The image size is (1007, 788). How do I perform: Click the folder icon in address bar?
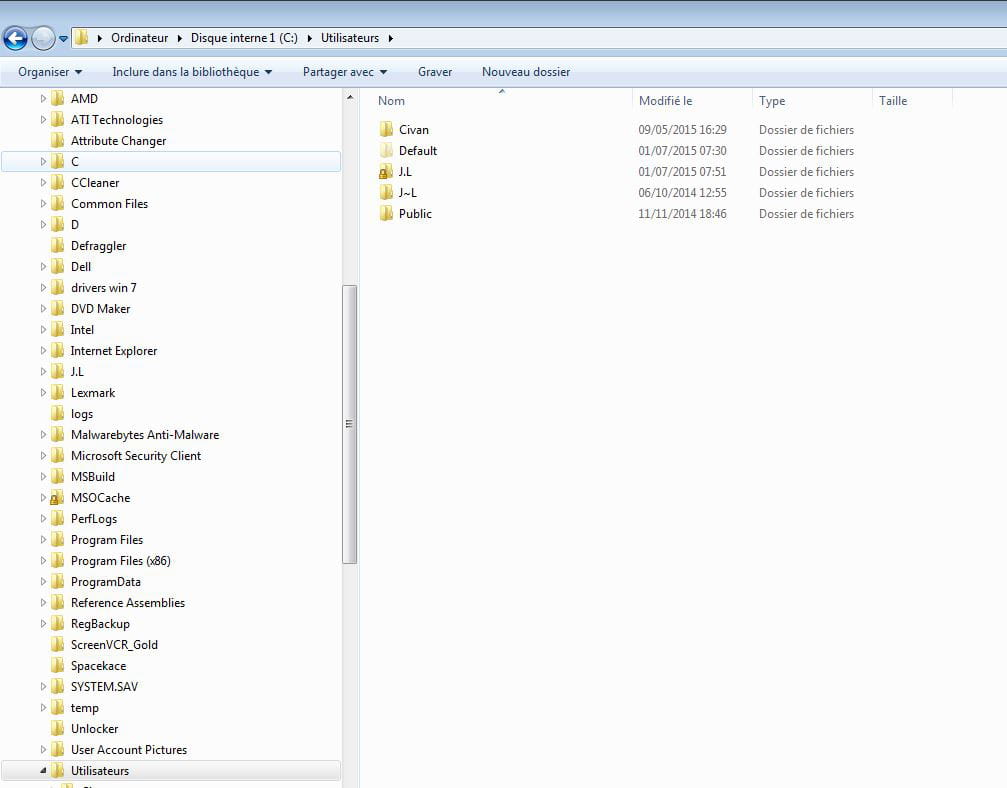[x=82, y=38]
